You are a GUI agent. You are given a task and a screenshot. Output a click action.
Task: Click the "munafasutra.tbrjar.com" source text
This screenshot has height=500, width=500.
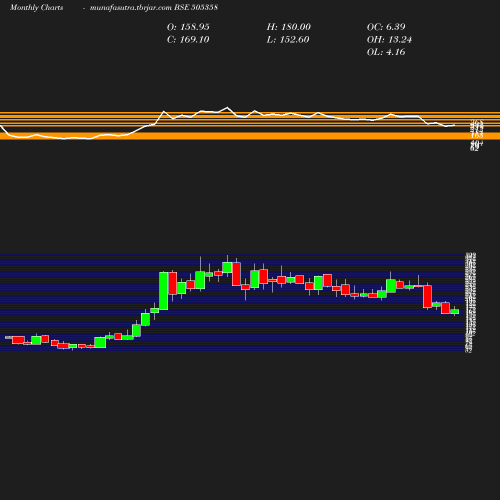(x=131, y=8)
